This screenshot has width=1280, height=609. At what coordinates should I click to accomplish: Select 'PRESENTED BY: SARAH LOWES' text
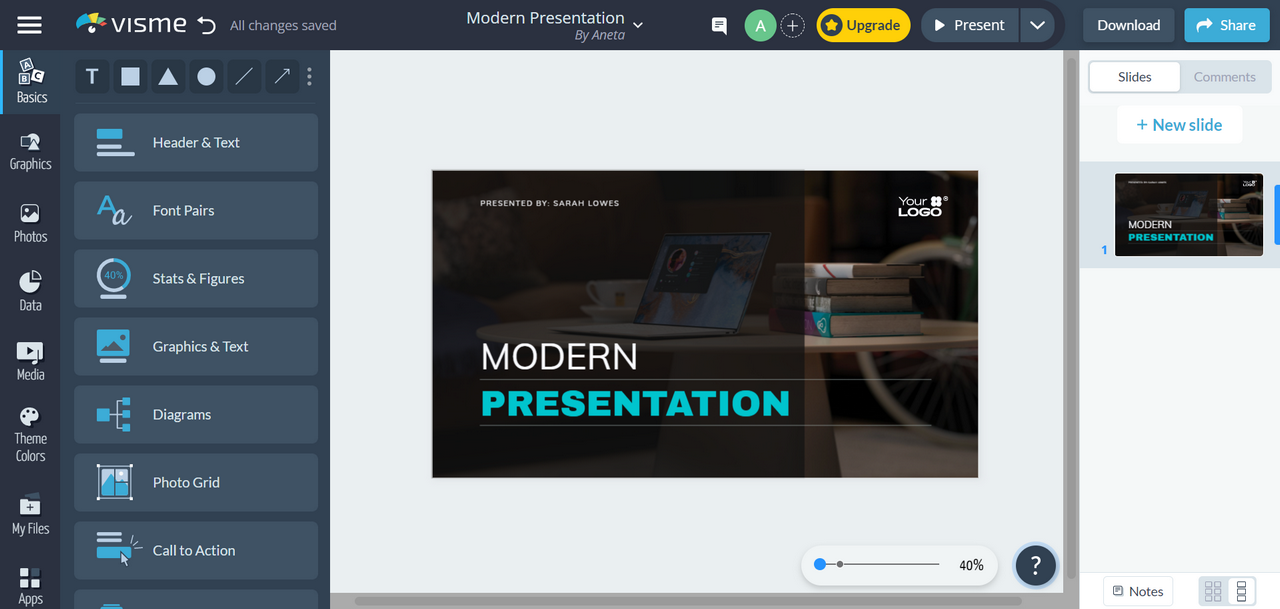[549, 203]
